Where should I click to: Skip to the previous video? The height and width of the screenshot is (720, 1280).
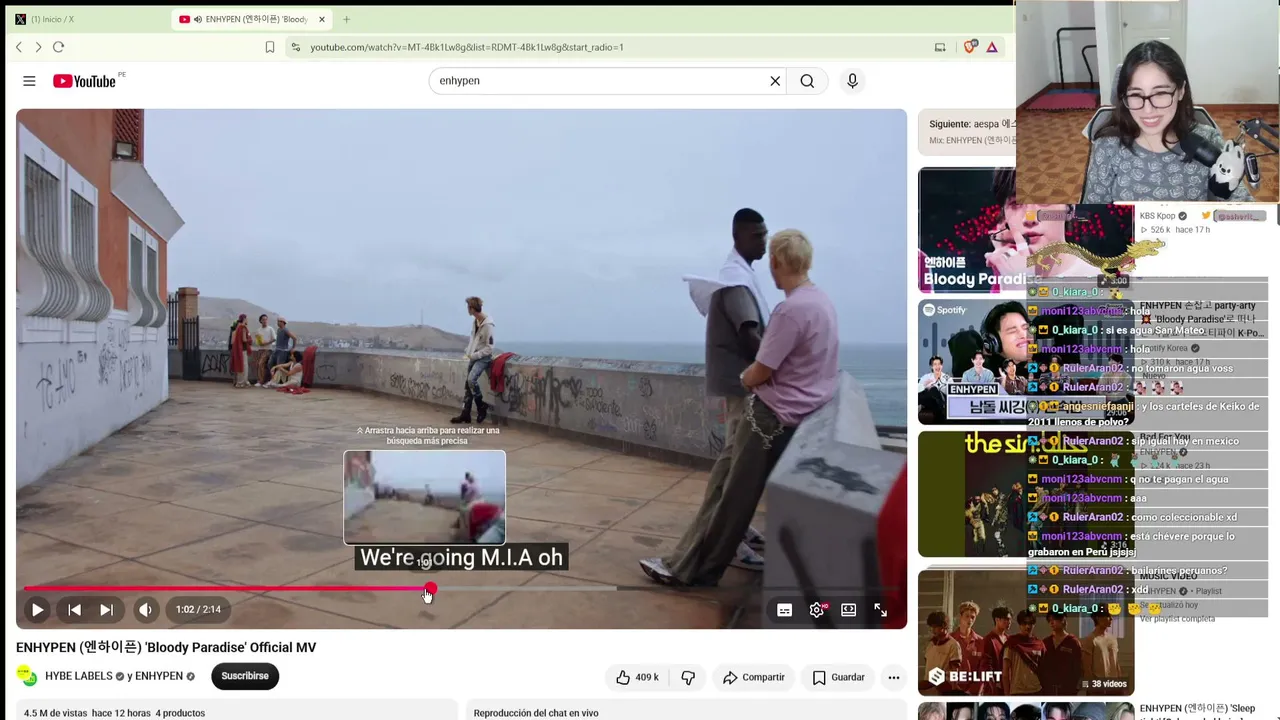pyautogui.click(x=74, y=609)
